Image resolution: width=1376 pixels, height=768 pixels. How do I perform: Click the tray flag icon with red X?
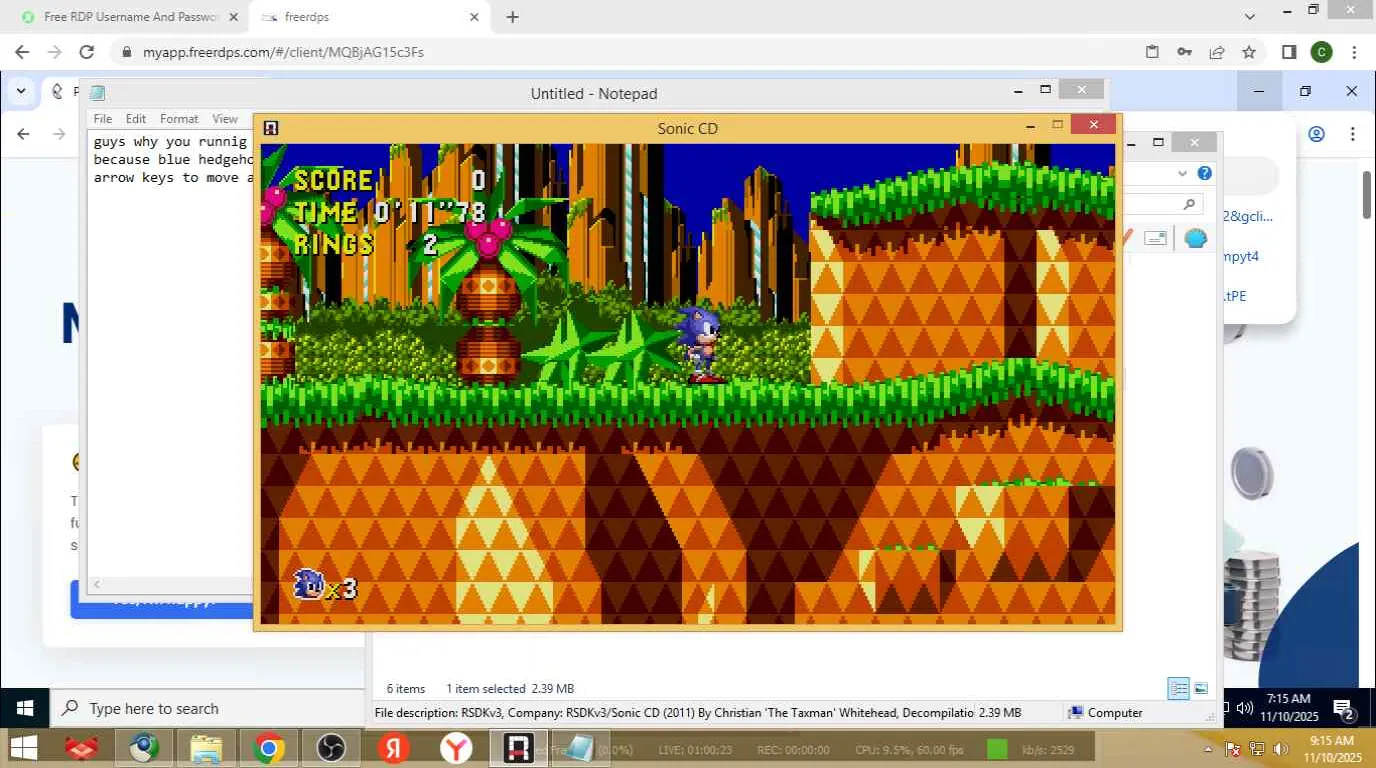click(x=1233, y=749)
